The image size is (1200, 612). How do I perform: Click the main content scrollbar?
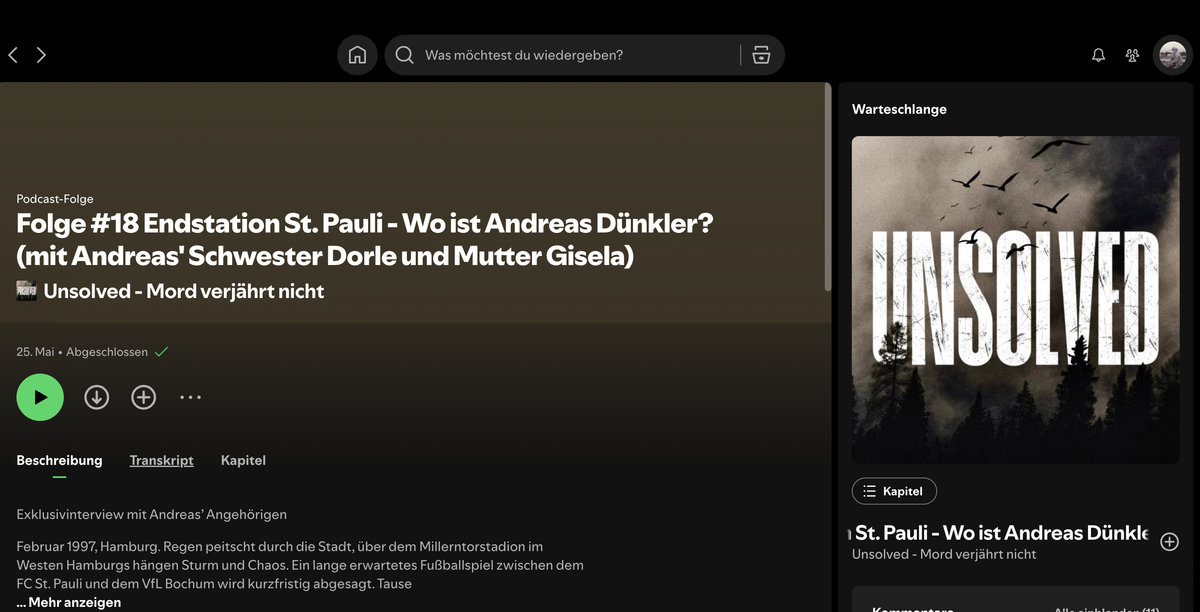(827, 187)
